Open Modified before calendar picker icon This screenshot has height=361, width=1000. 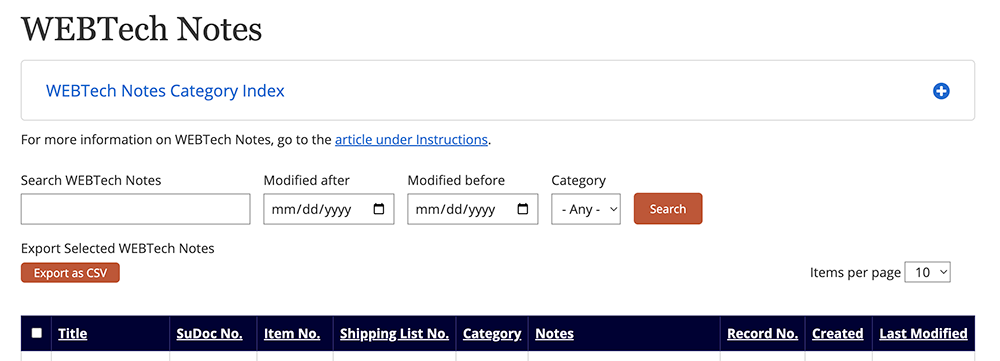coord(523,209)
